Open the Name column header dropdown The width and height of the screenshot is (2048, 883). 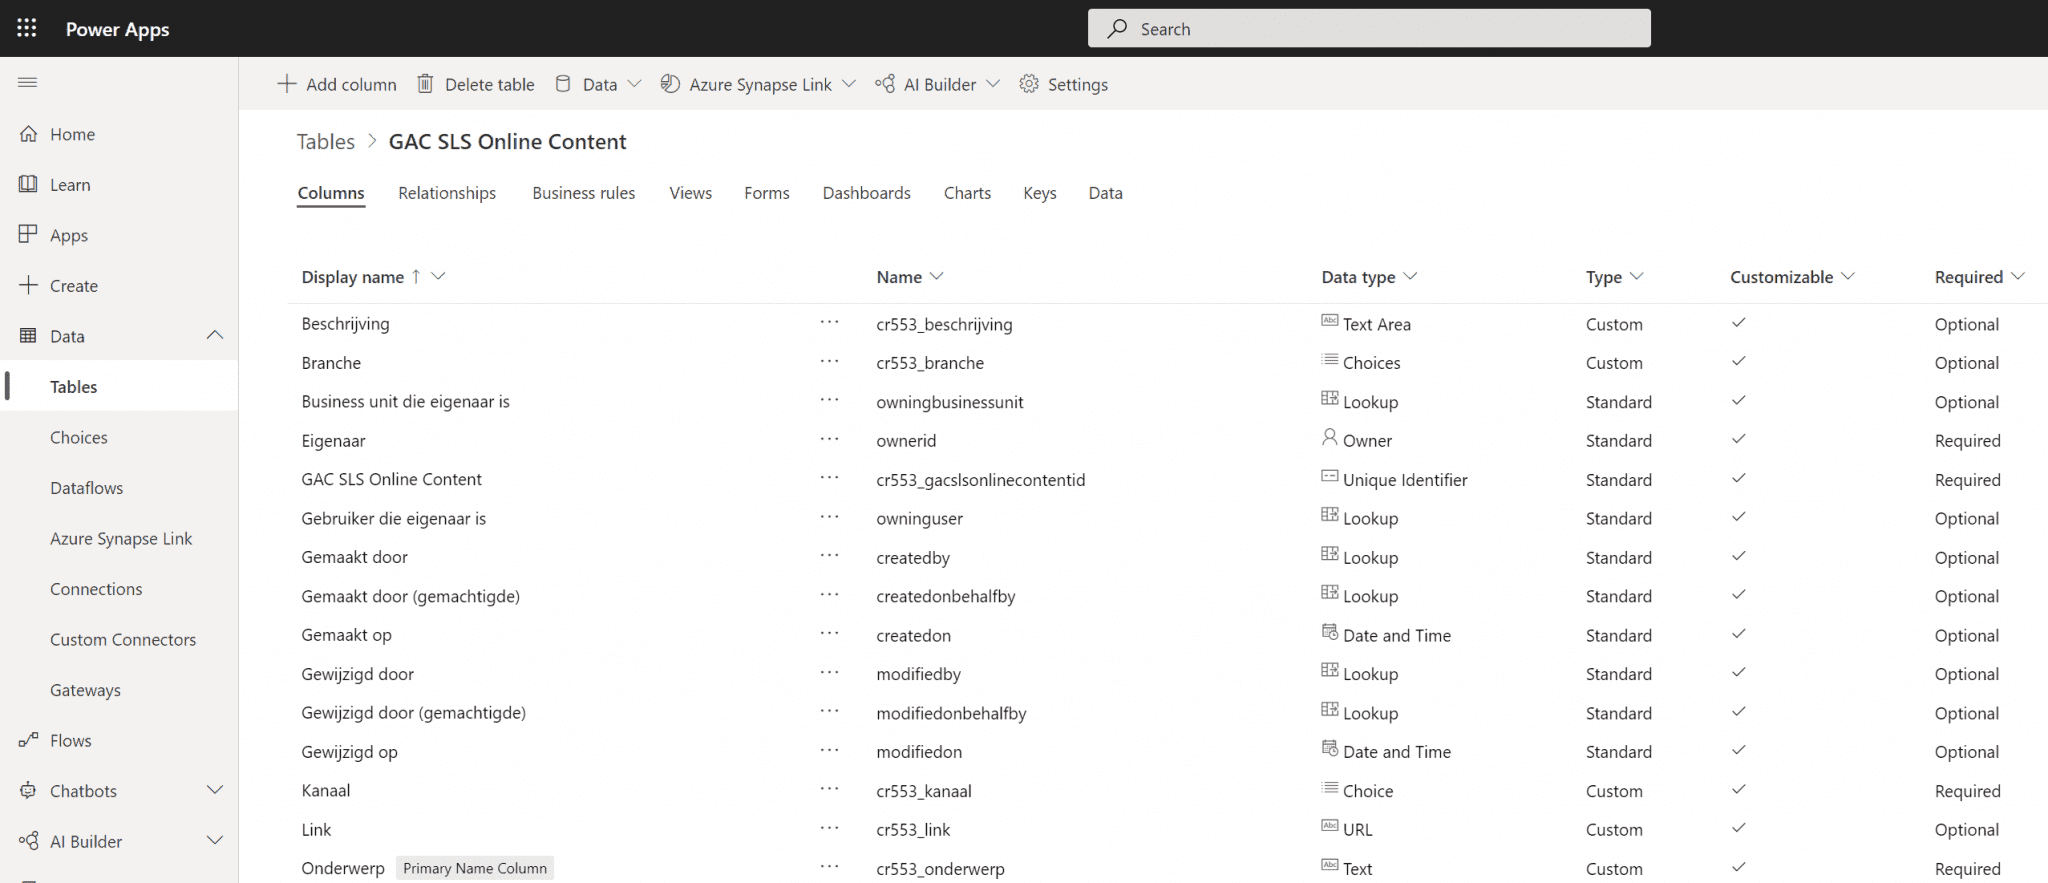937,276
